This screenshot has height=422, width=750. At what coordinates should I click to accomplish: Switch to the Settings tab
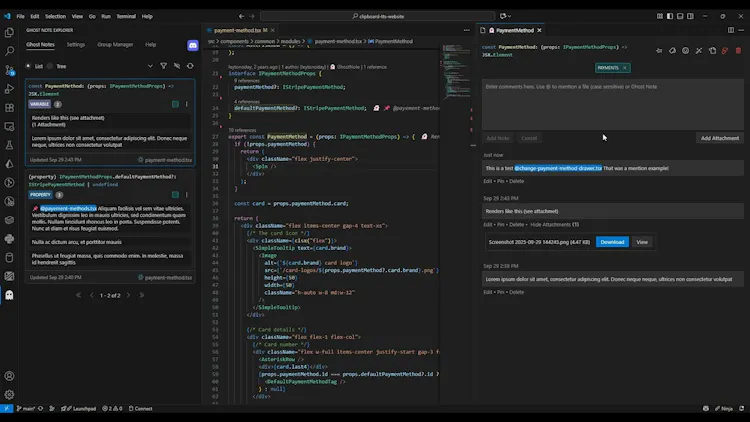pyautogui.click(x=76, y=44)
